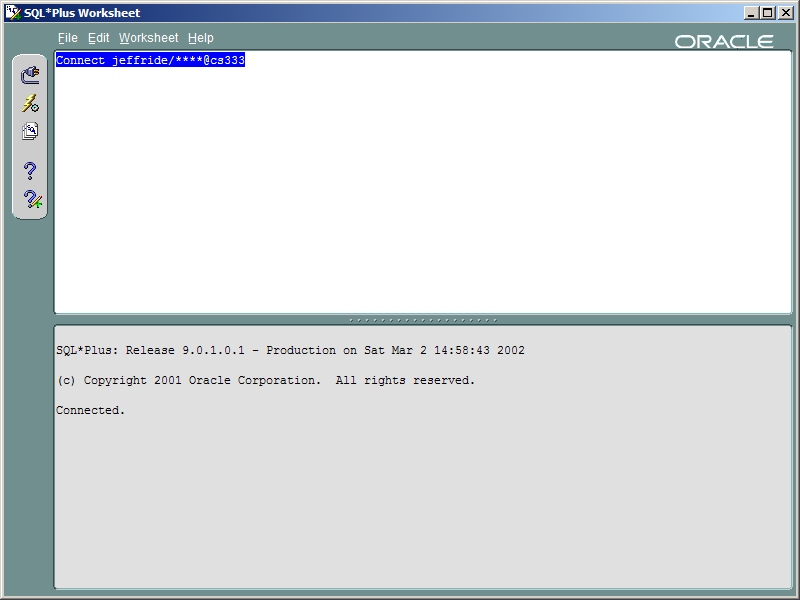Click the SQL*Plus Release version line
The image size is (800, 600).
click(290, 351)
